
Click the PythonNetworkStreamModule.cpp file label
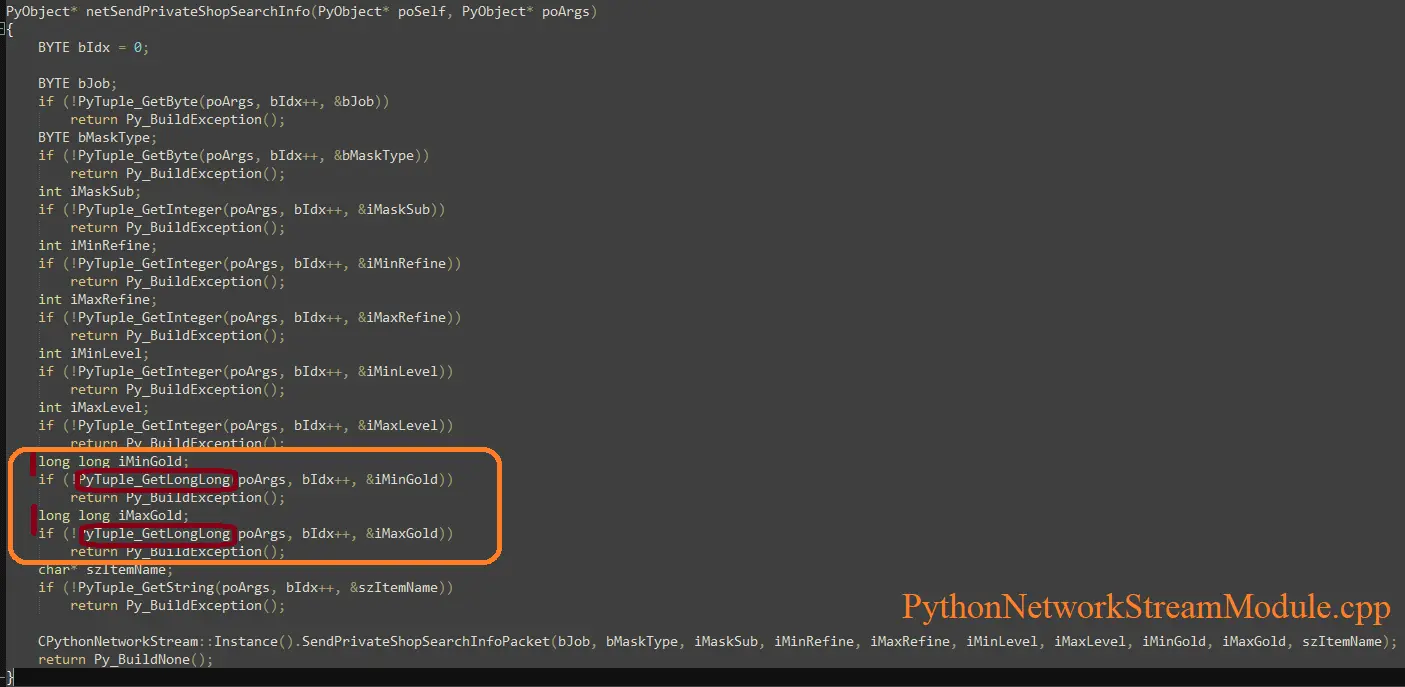click(1146, 607)
